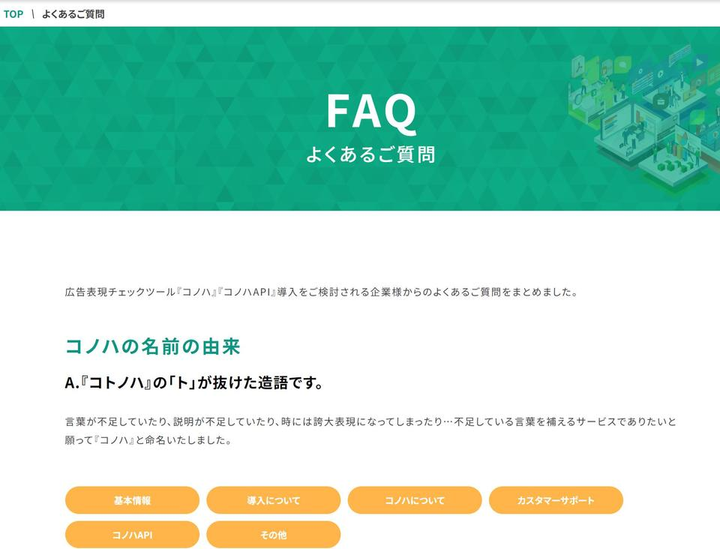
Task: Click the line 願って『コノハ』と命名いたしました
Action: click(x=148, y=440)
